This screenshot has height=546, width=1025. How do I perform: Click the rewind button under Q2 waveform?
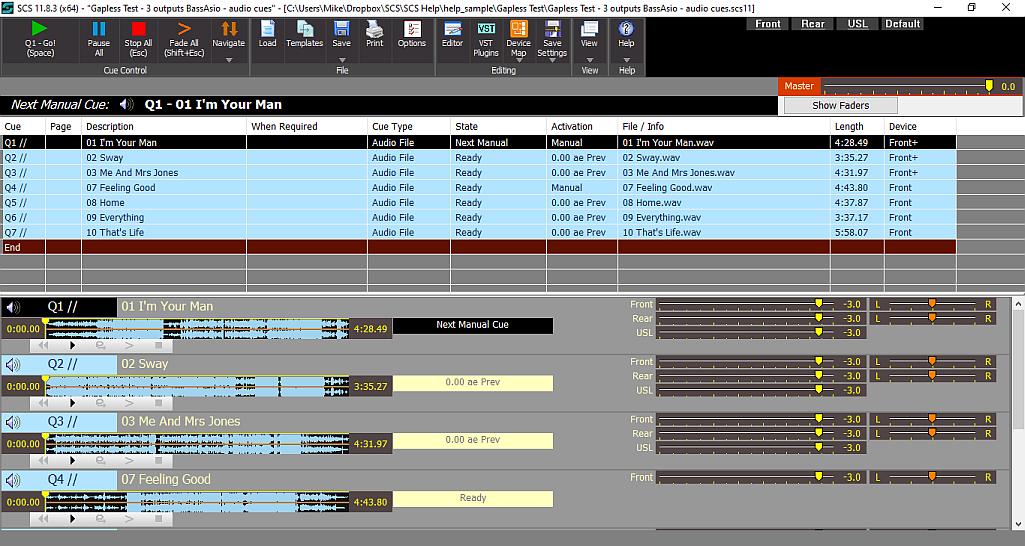pos(43,403)
